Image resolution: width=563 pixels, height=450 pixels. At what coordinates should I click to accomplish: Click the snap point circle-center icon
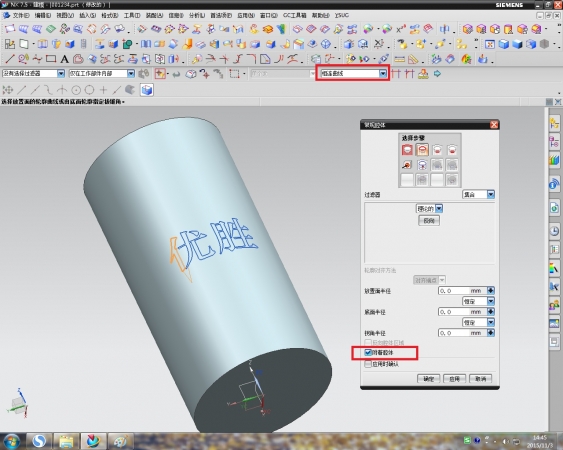click(x=76, y=89)
